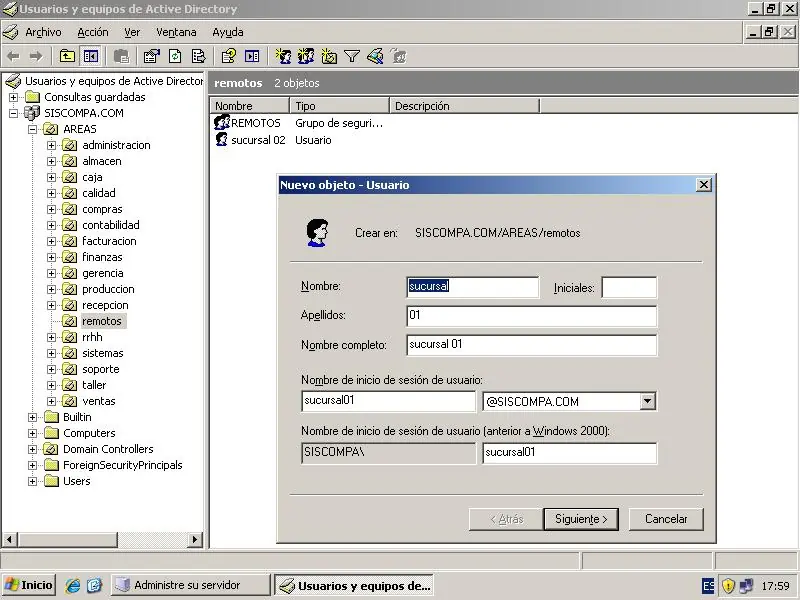Click the network connection tray icon

pos(746,586)
